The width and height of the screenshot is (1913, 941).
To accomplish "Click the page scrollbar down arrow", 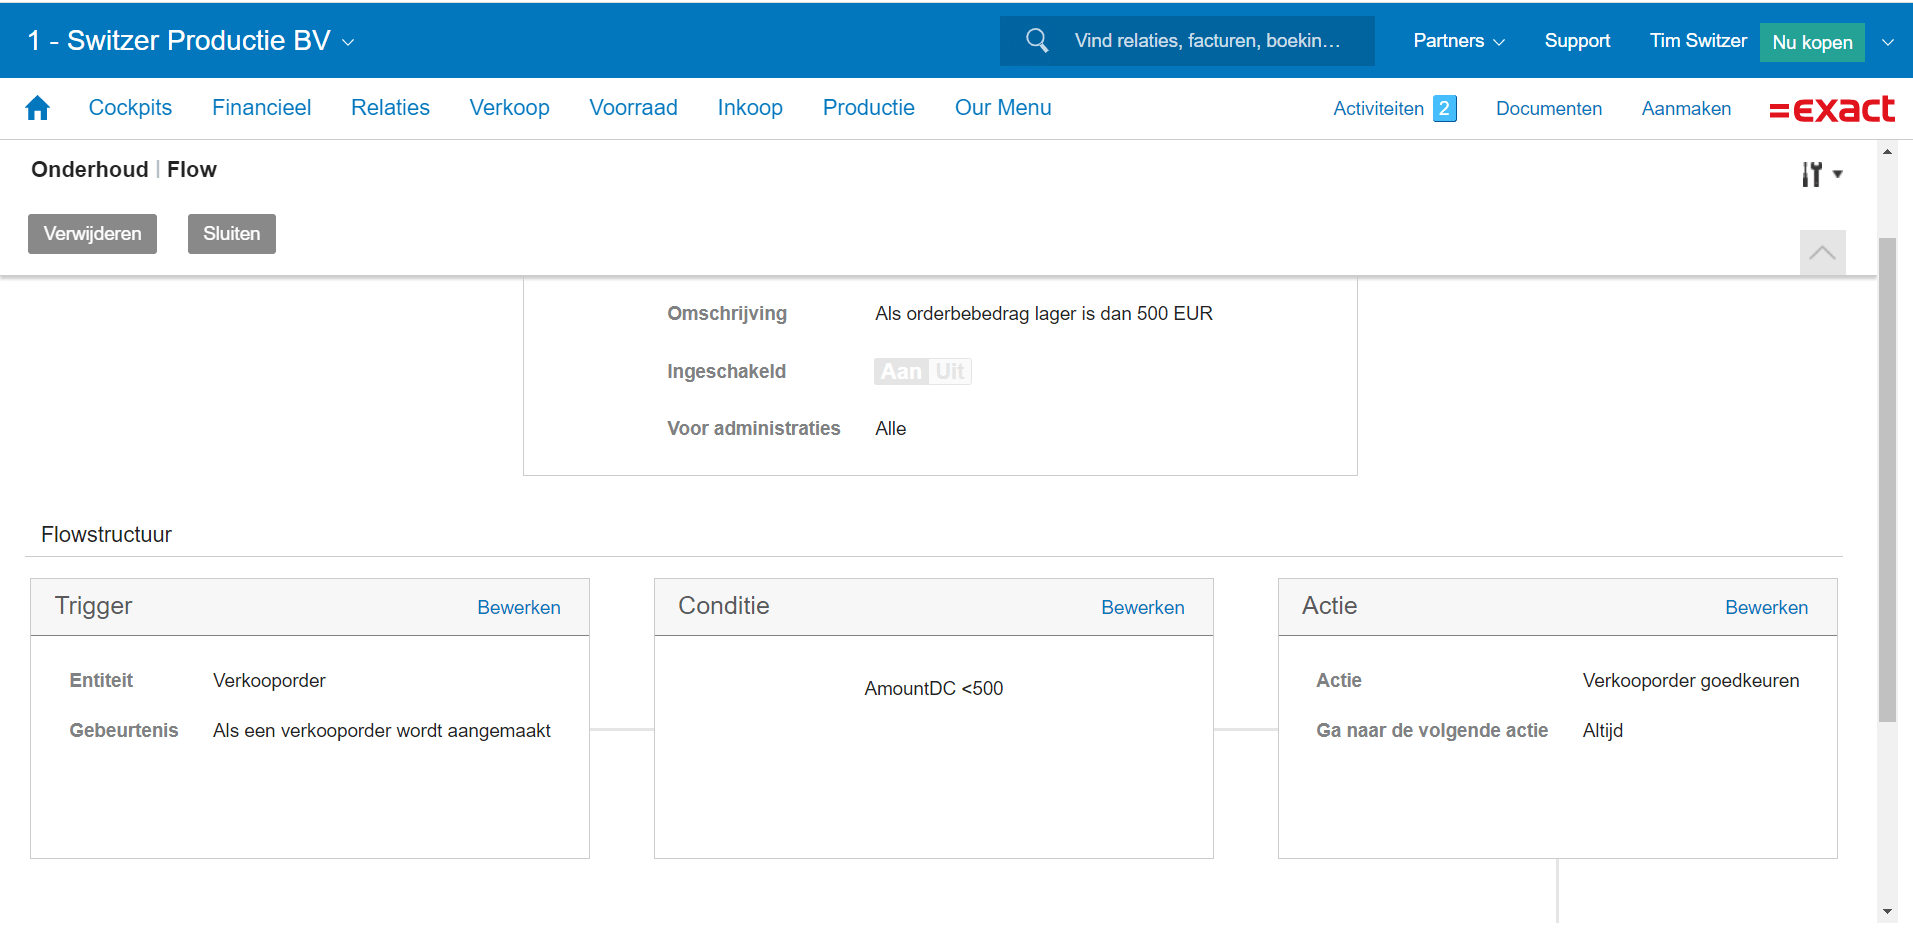I will [x=1887, y=912].
